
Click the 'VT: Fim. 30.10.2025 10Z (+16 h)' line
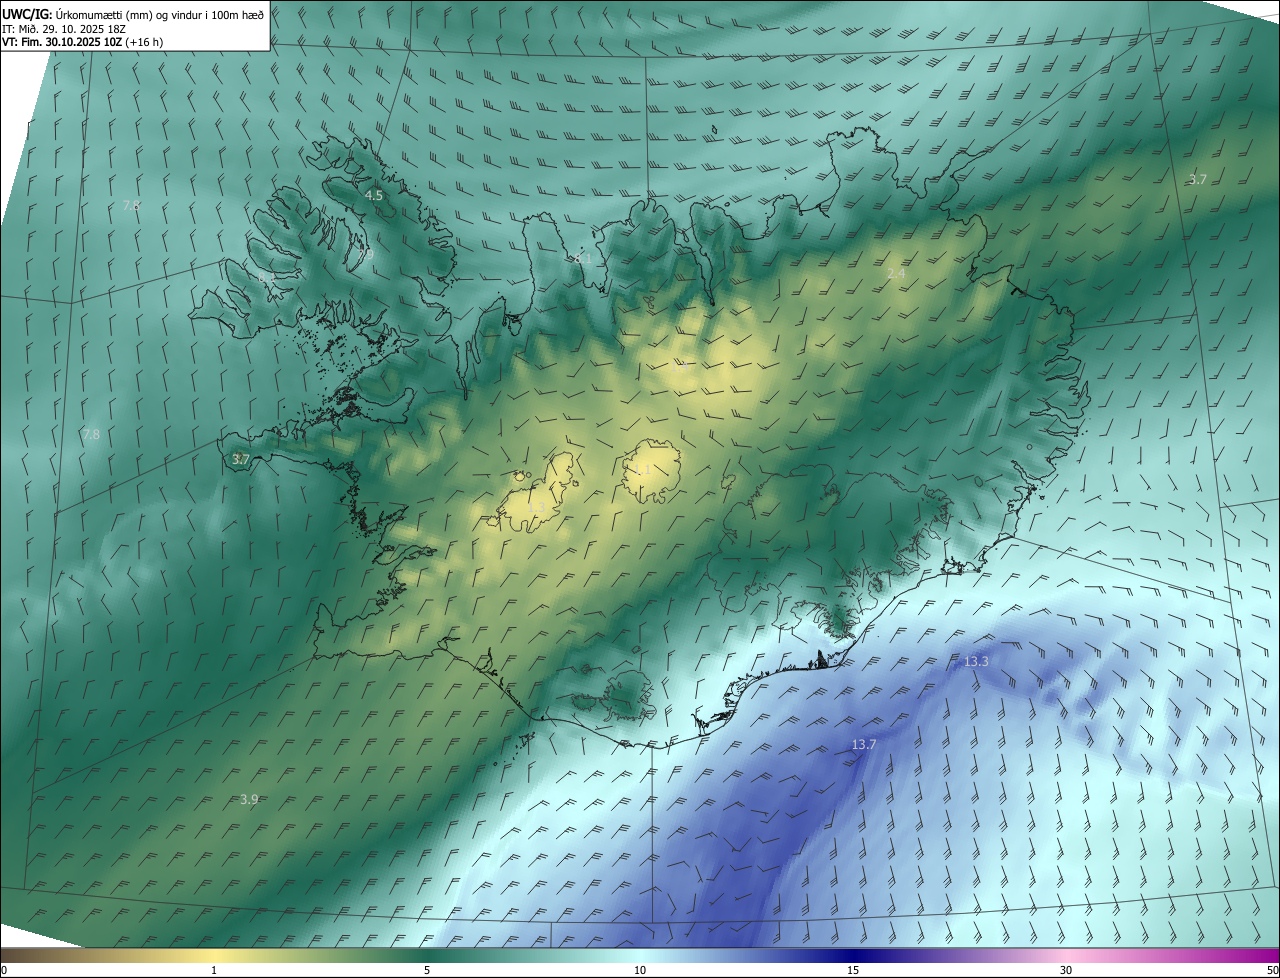pyautogui.click(x=82, y=42)
